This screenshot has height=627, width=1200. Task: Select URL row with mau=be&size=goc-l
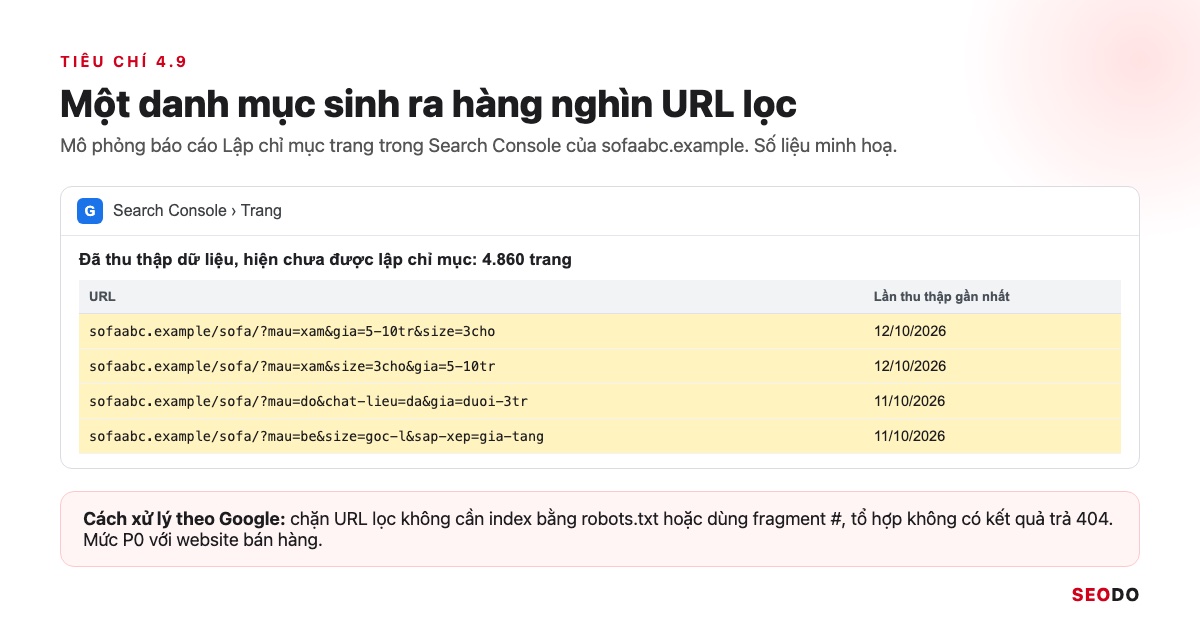point(600,436)
